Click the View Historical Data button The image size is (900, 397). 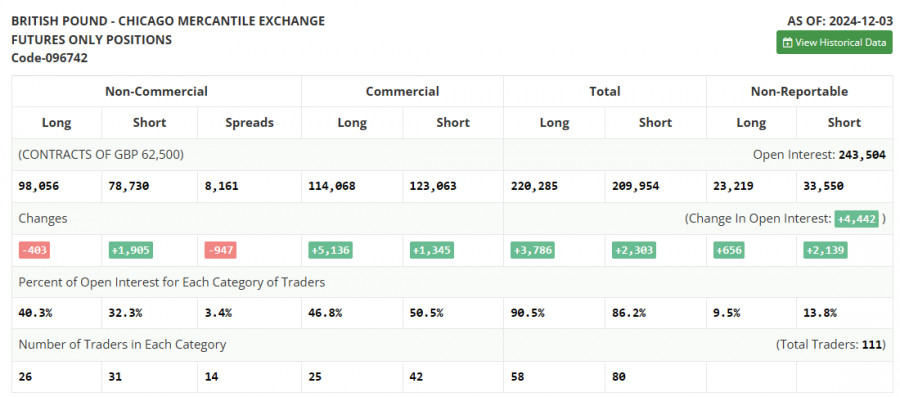tap(834, 42)
